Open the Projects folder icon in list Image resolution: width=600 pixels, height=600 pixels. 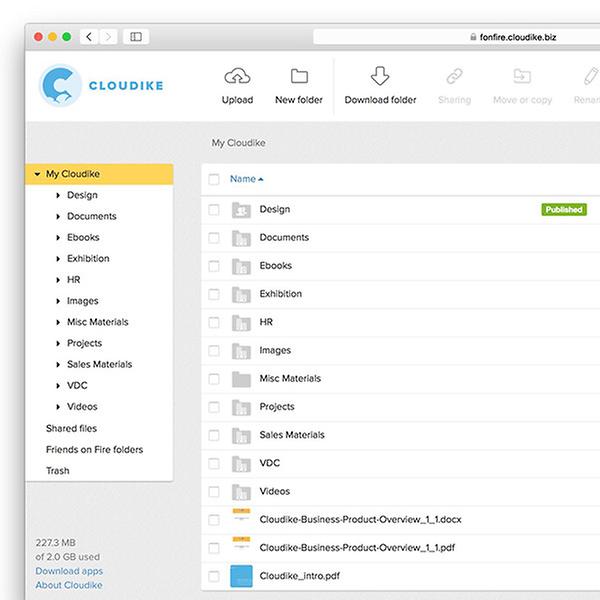pos(241,408)
